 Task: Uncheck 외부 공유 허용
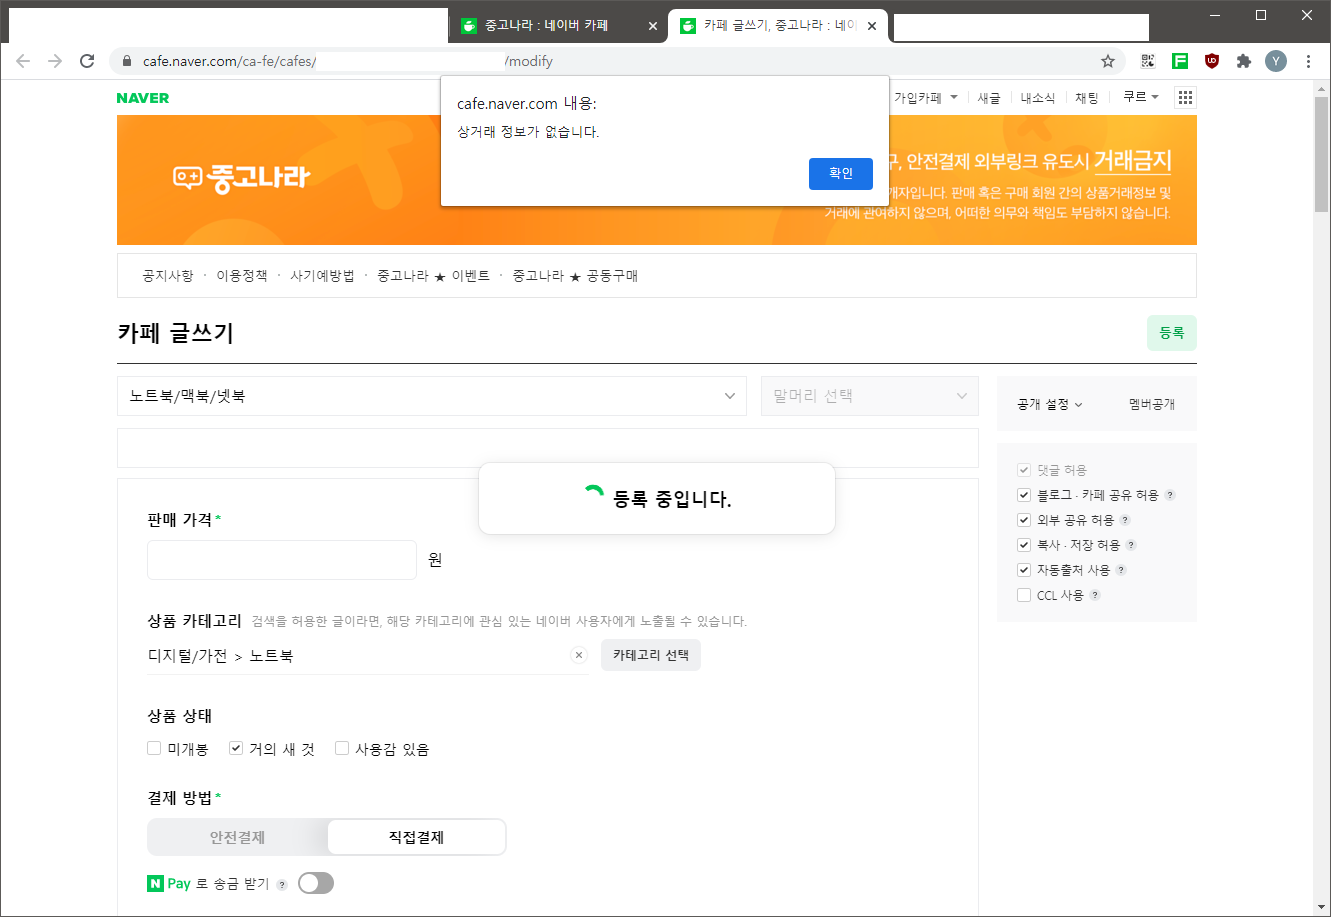[x=1023, y=520]
